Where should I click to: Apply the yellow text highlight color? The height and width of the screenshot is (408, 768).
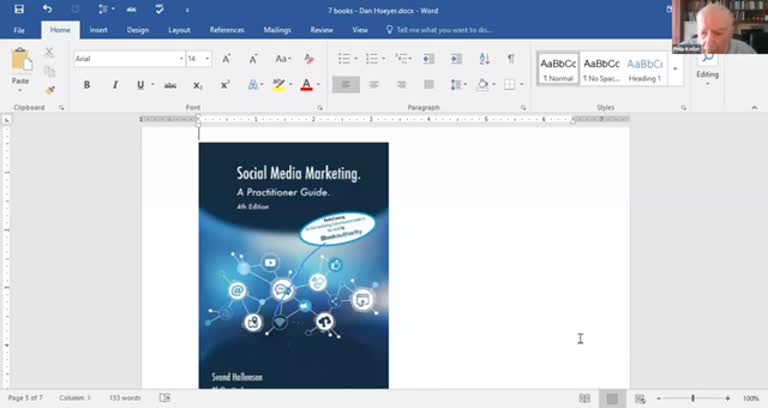pyautogui.click(x=279, y=85)
